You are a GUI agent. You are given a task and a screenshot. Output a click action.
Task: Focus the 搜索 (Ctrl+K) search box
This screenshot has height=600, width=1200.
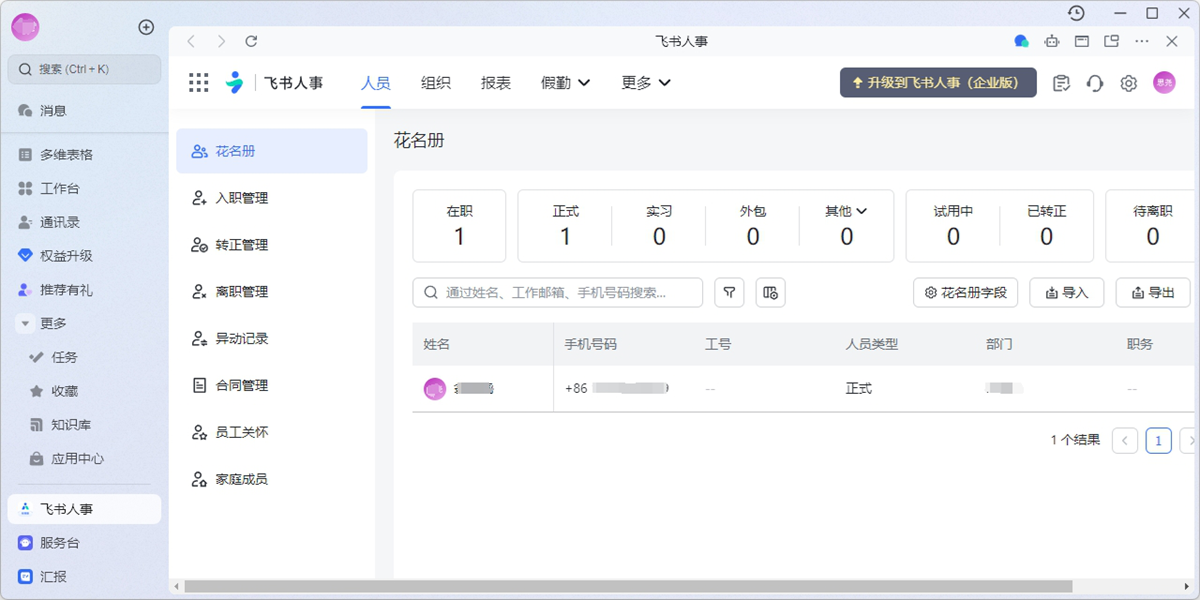[x=84, y=69]
